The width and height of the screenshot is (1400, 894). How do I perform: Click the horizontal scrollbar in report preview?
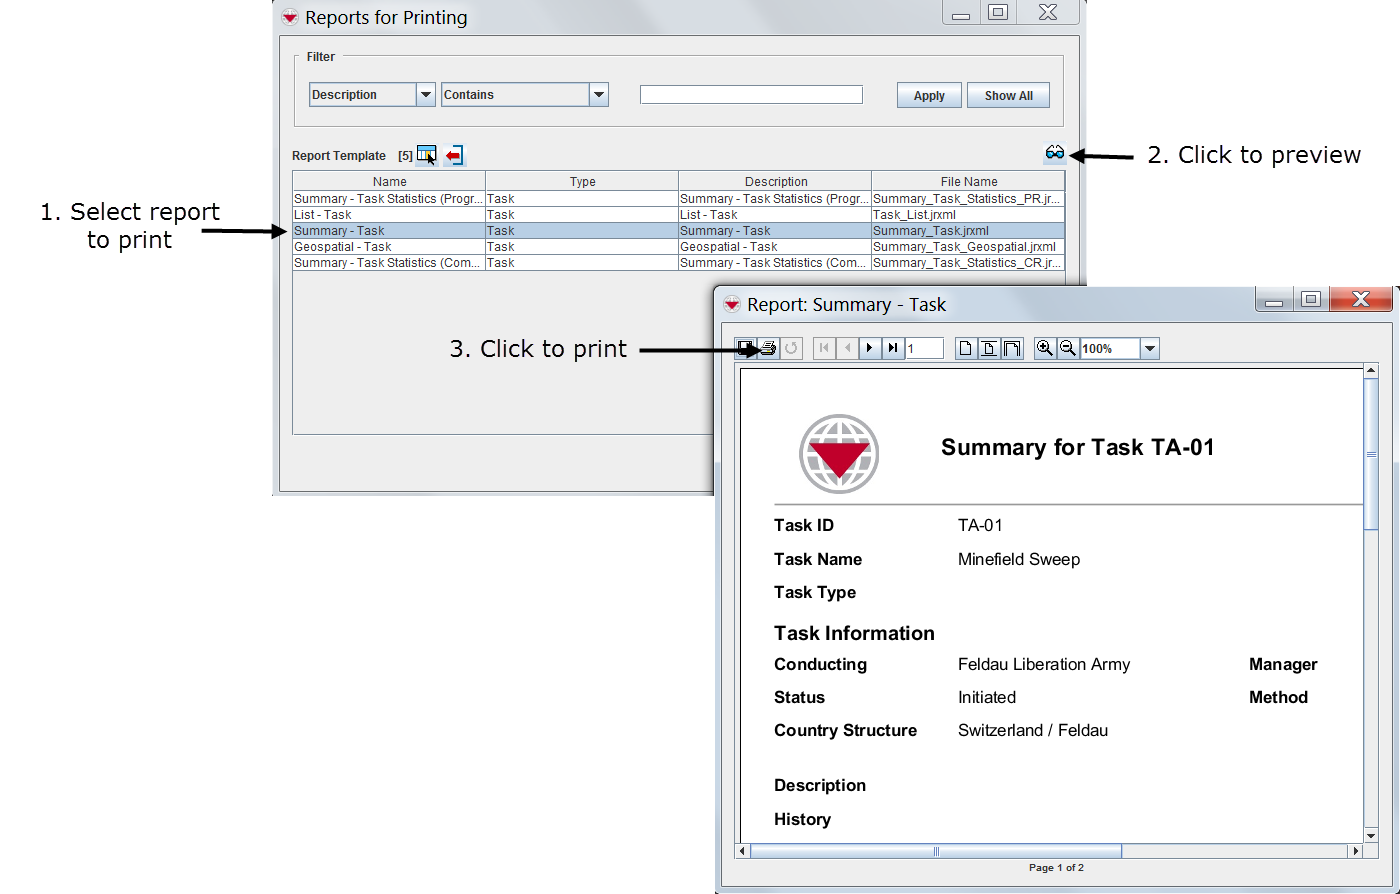point(936,851)
